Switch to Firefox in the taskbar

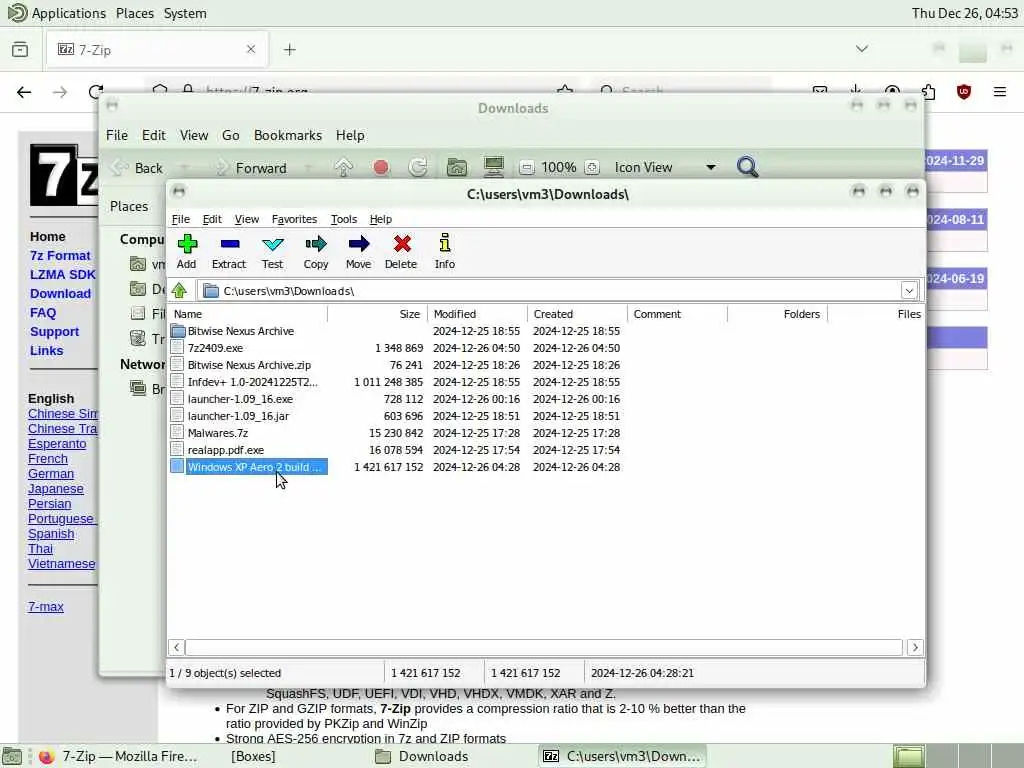pos(118,756)
